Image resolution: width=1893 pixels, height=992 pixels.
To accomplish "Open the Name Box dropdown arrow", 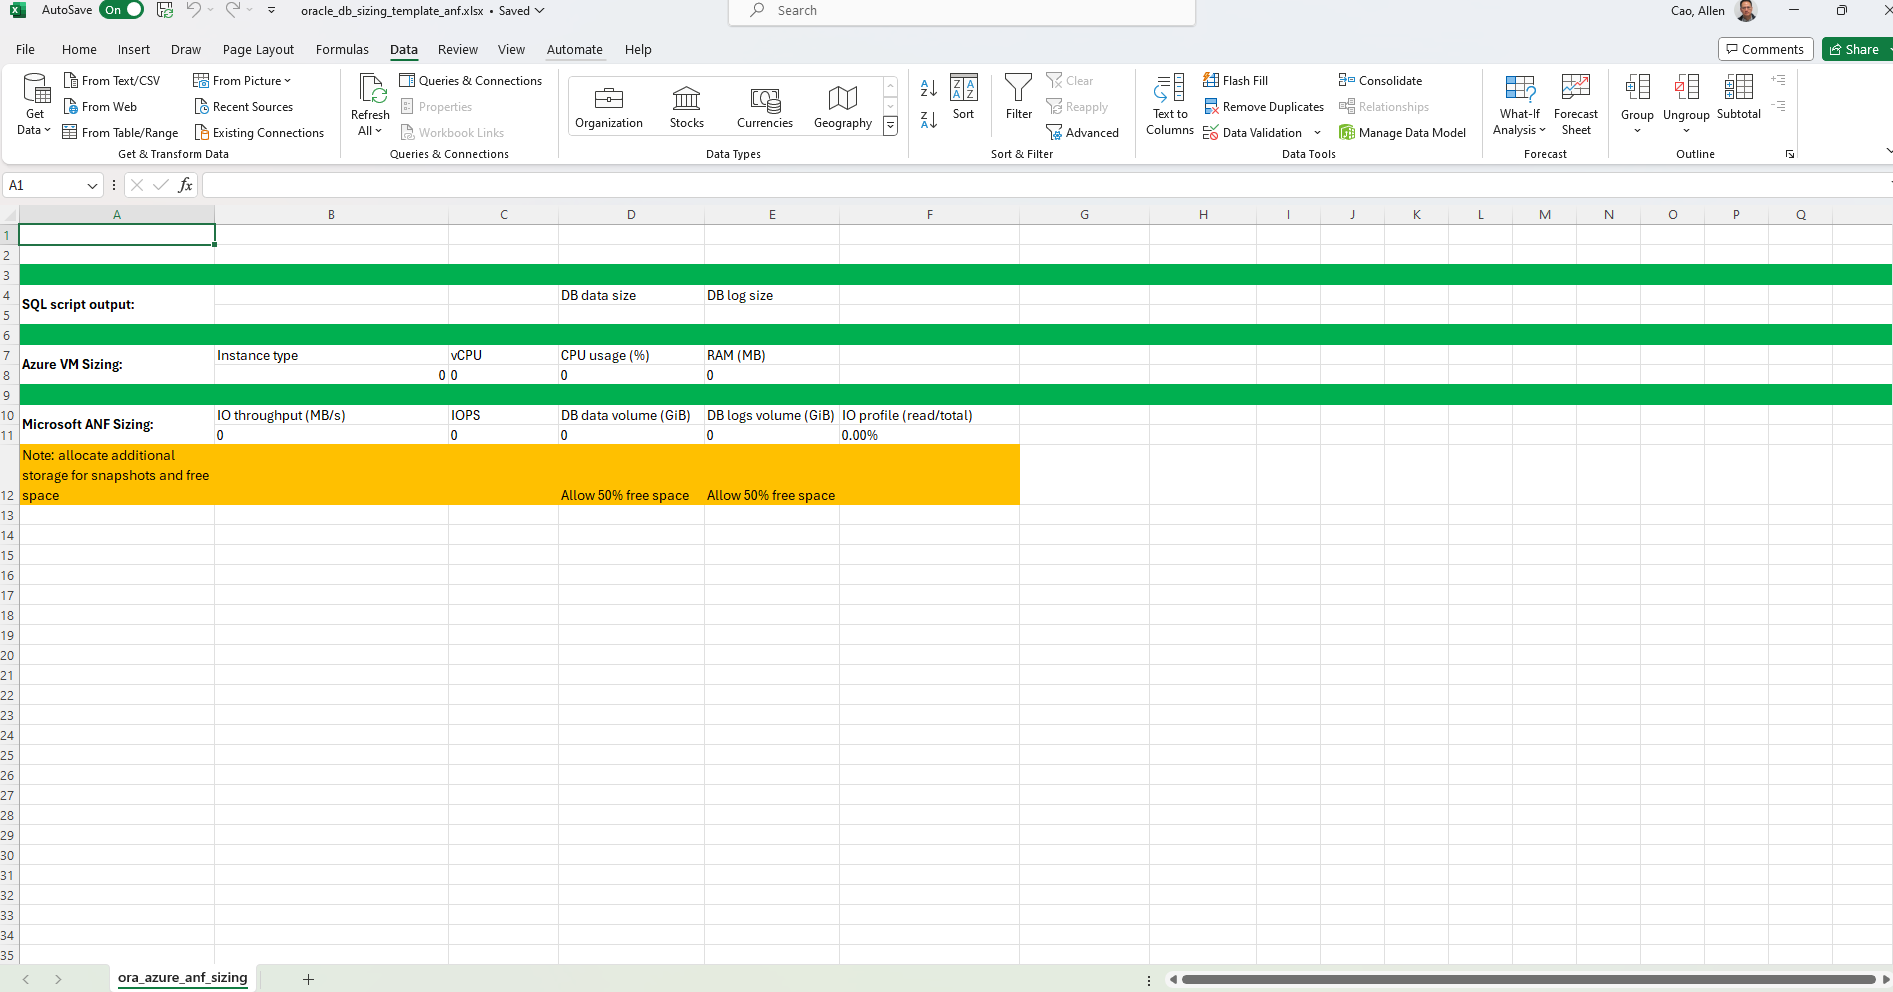I will click(x=92, y=186).
